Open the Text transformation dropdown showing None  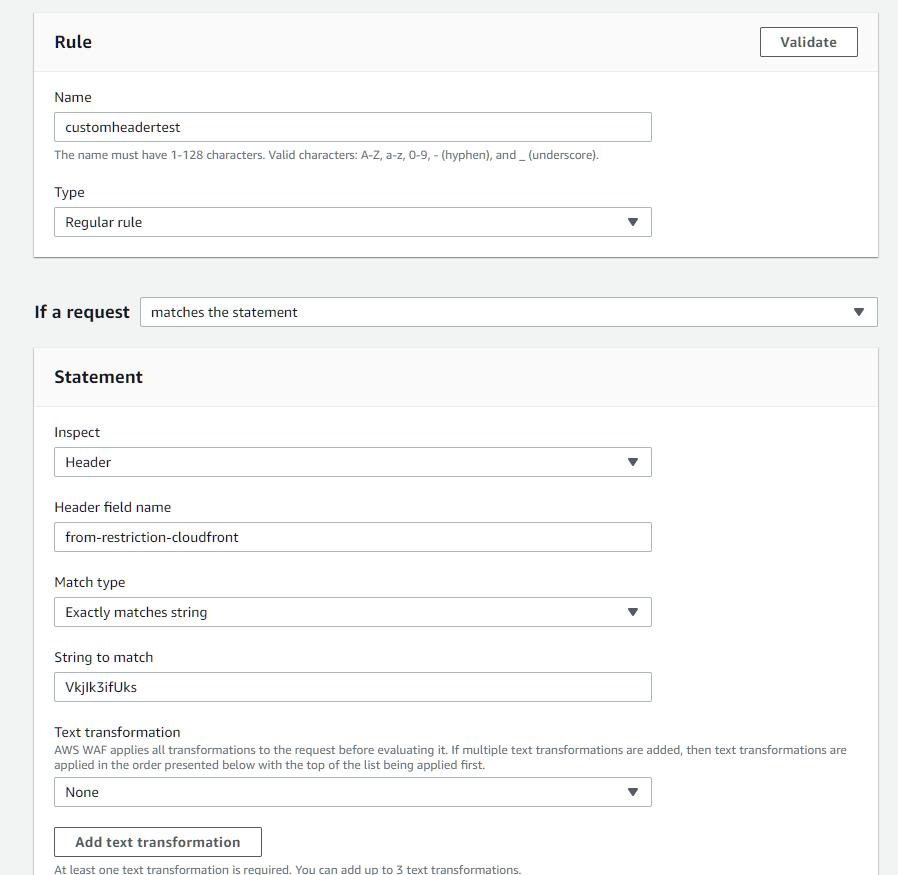(x=340, y=792)
